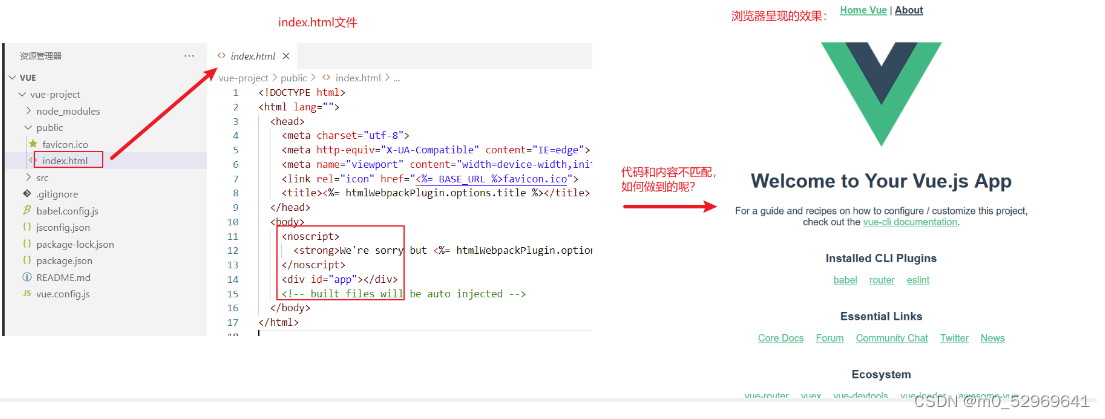Click the .gitignore git file icon
The width and height of the screenshot is (1105, 419).
27,194
